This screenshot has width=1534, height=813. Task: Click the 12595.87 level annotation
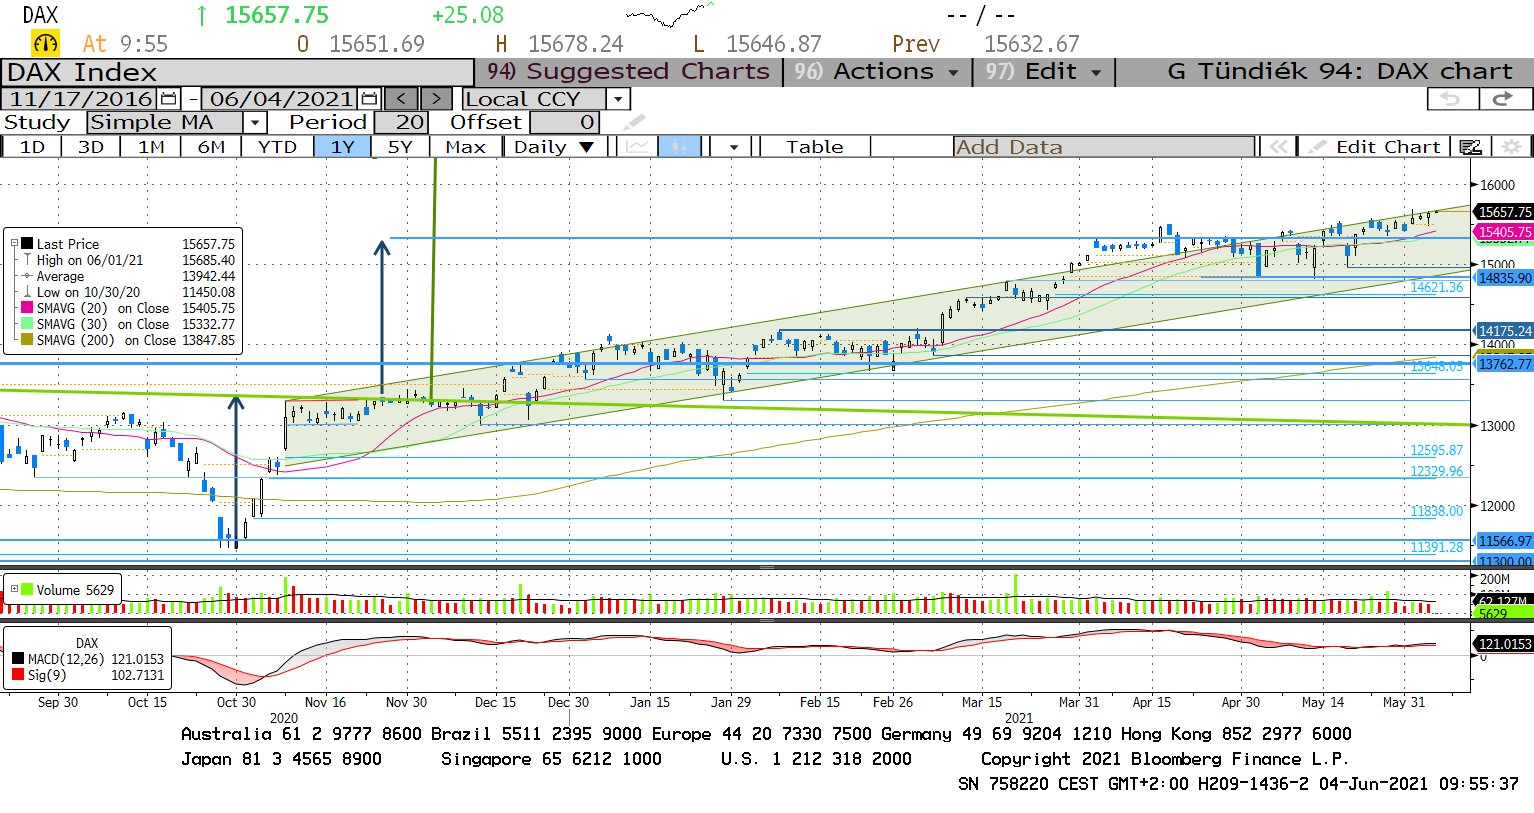1436,450
